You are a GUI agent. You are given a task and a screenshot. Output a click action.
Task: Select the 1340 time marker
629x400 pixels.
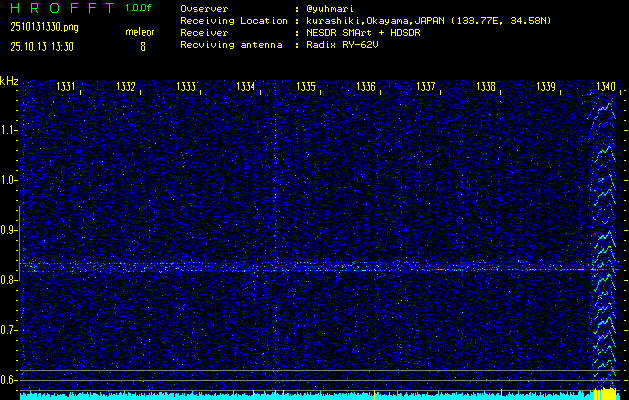(x=606, y=88)
